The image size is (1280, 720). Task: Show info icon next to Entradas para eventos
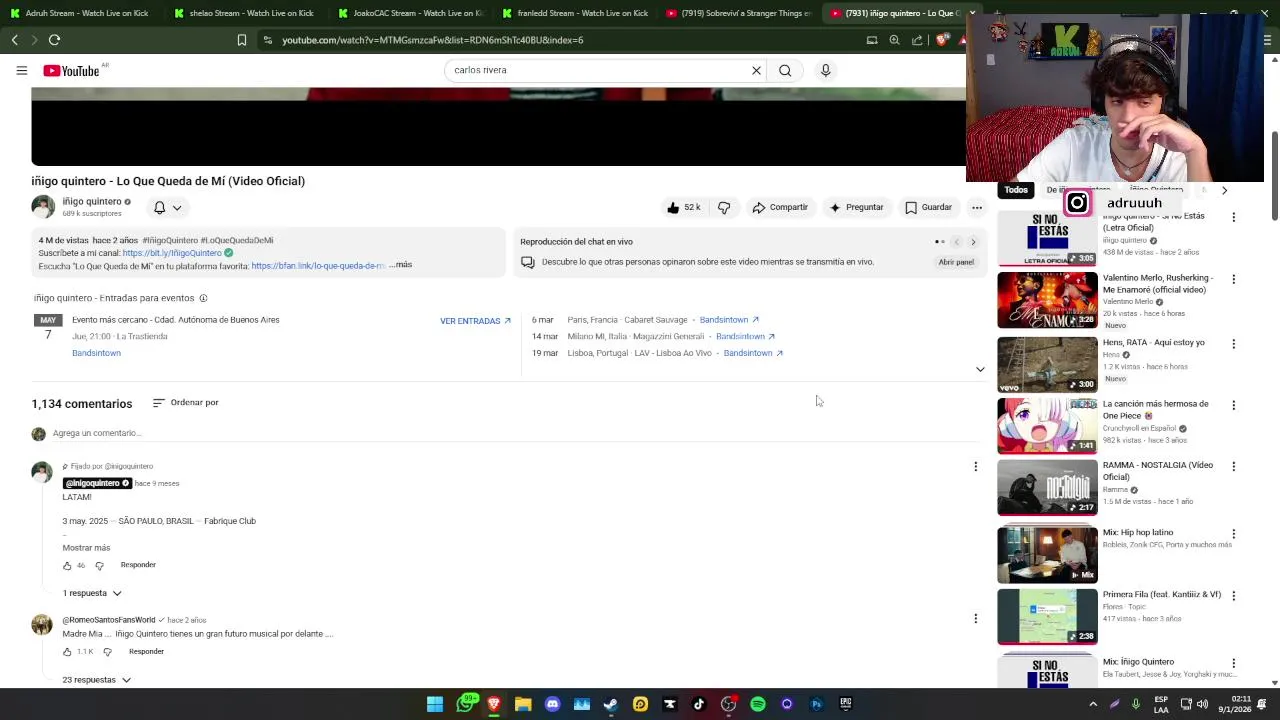pos(203,298)
